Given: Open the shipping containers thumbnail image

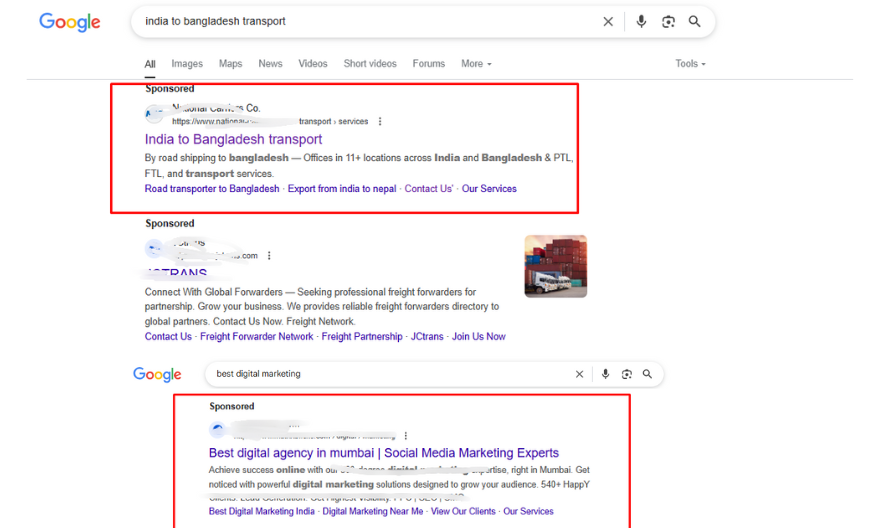Looking at the screenshot, I should point(556,266).
